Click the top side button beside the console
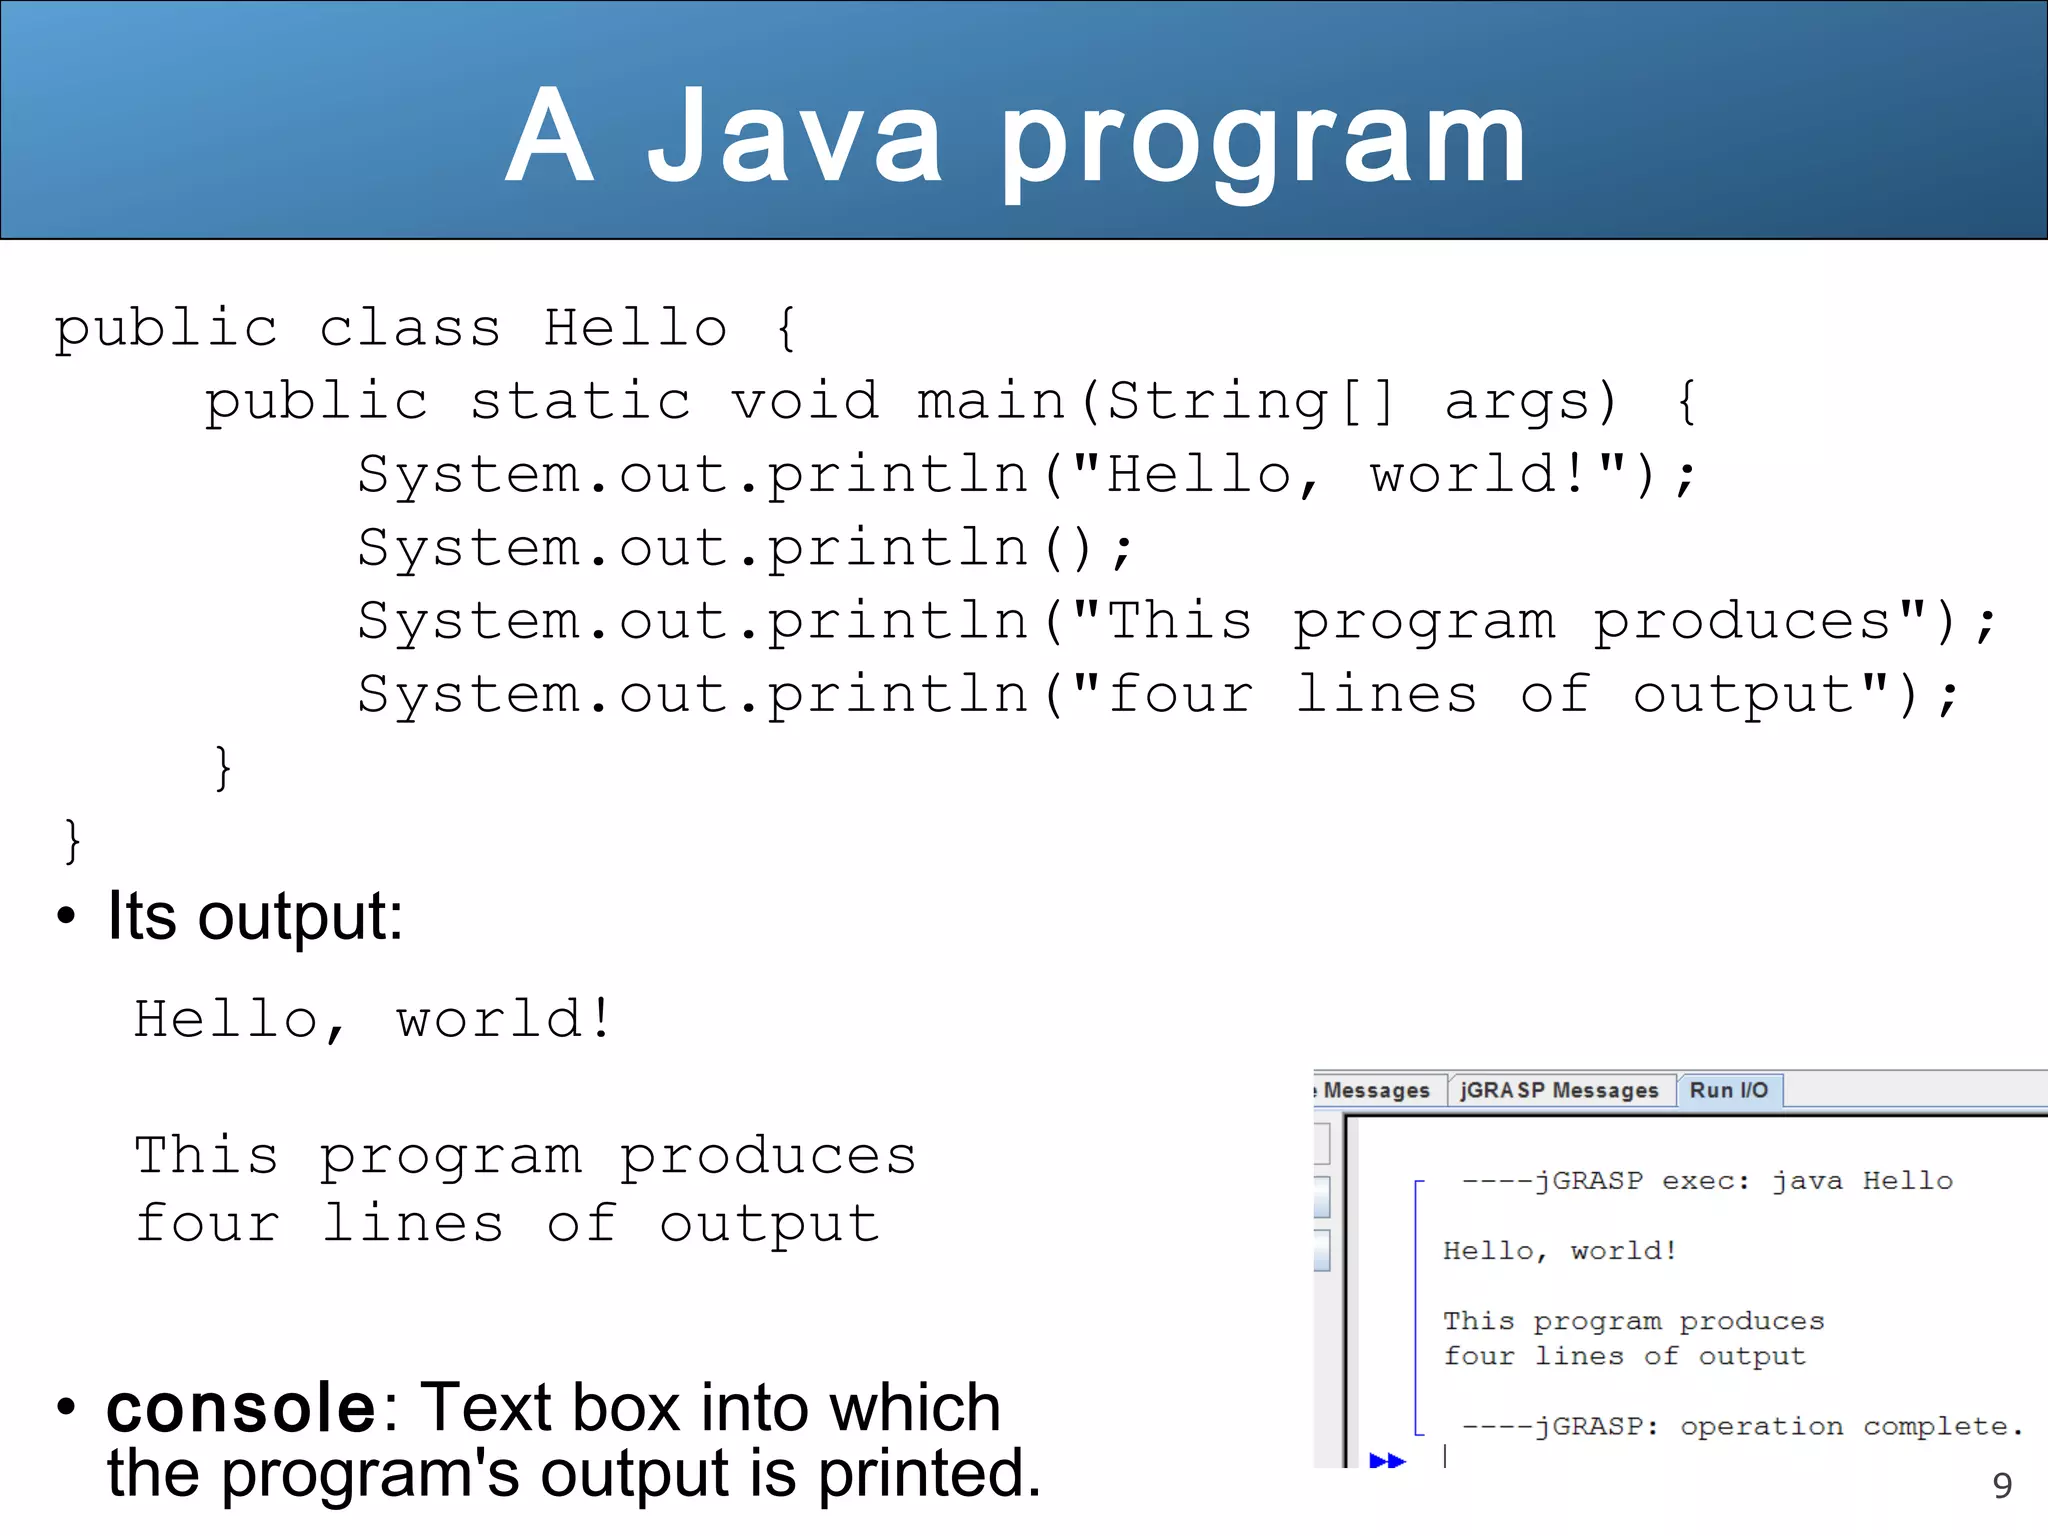The width and height of the screenshot is (2048, 1536). pos(1321,1144)
